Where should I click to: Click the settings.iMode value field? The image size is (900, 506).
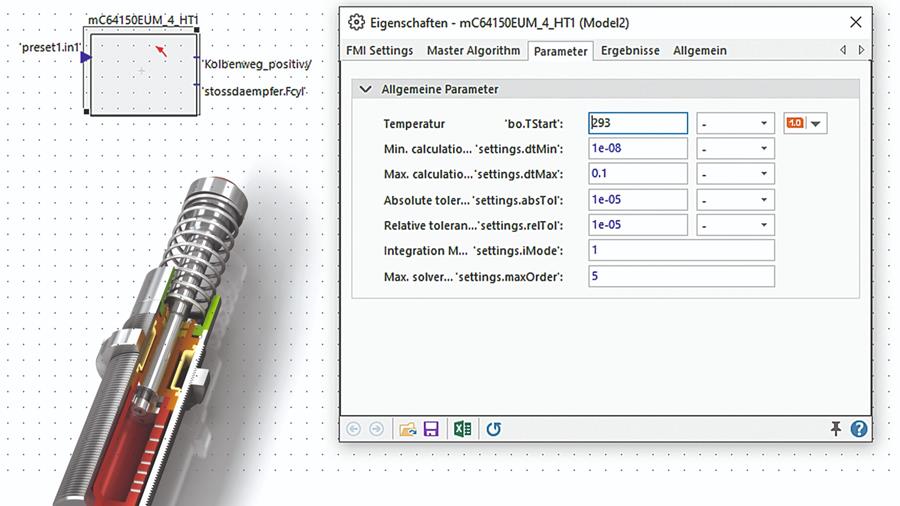[681, 251]
